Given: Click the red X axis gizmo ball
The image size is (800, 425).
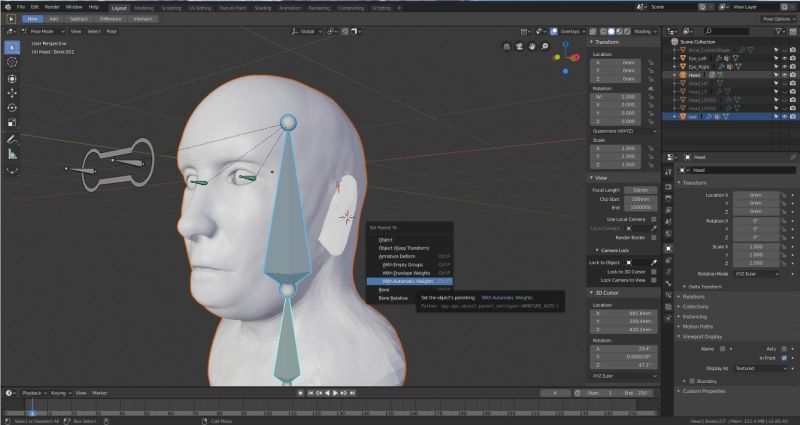Looking at the screenshot, I should point(576,57).
